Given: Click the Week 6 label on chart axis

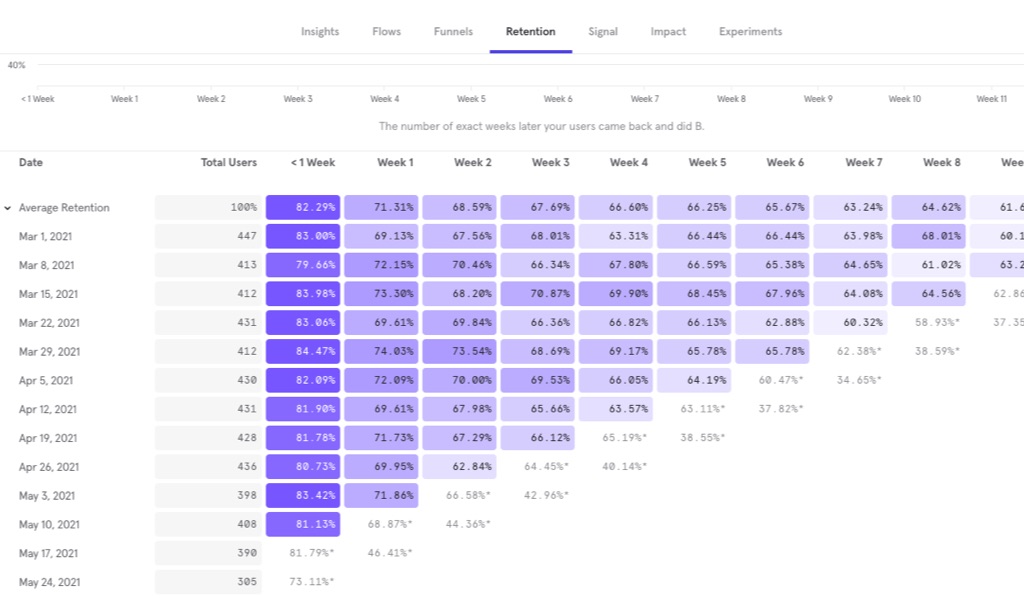Looking at the screenshot, I should (x=558, y=99).
